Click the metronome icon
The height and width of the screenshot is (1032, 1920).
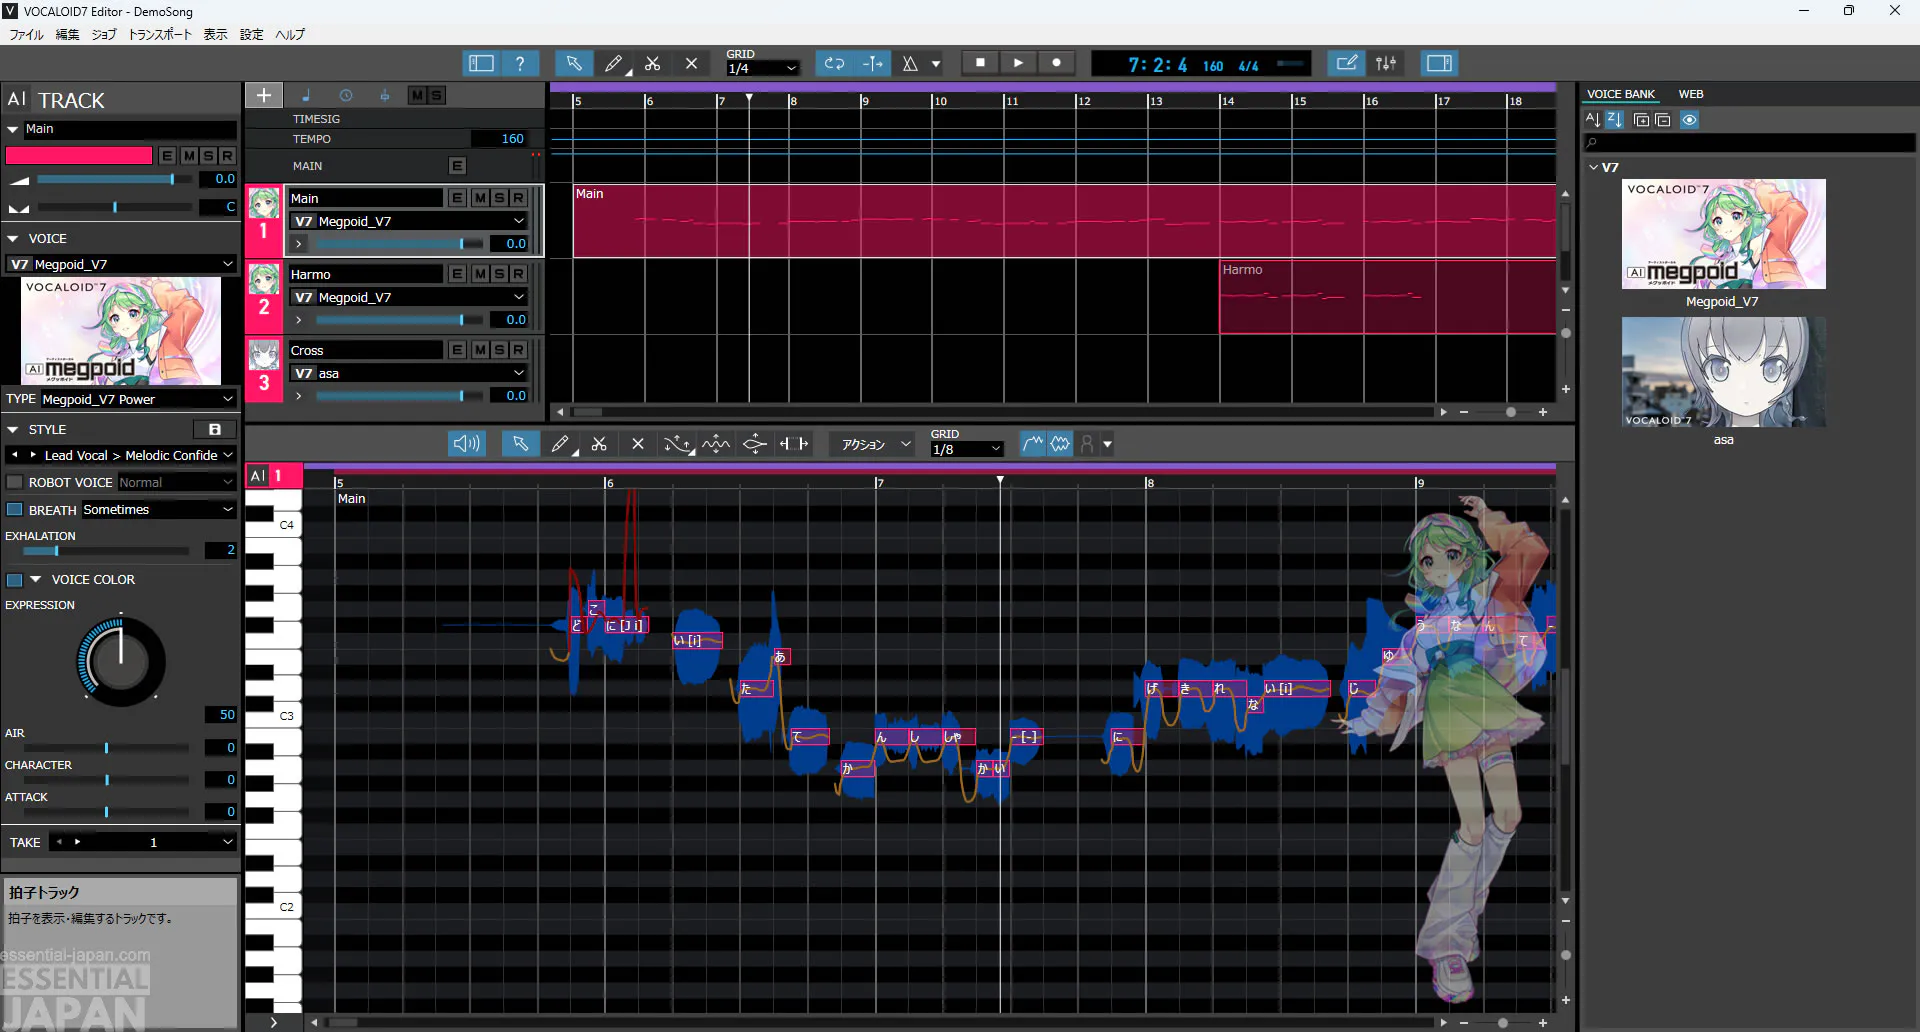coord(910,63)
